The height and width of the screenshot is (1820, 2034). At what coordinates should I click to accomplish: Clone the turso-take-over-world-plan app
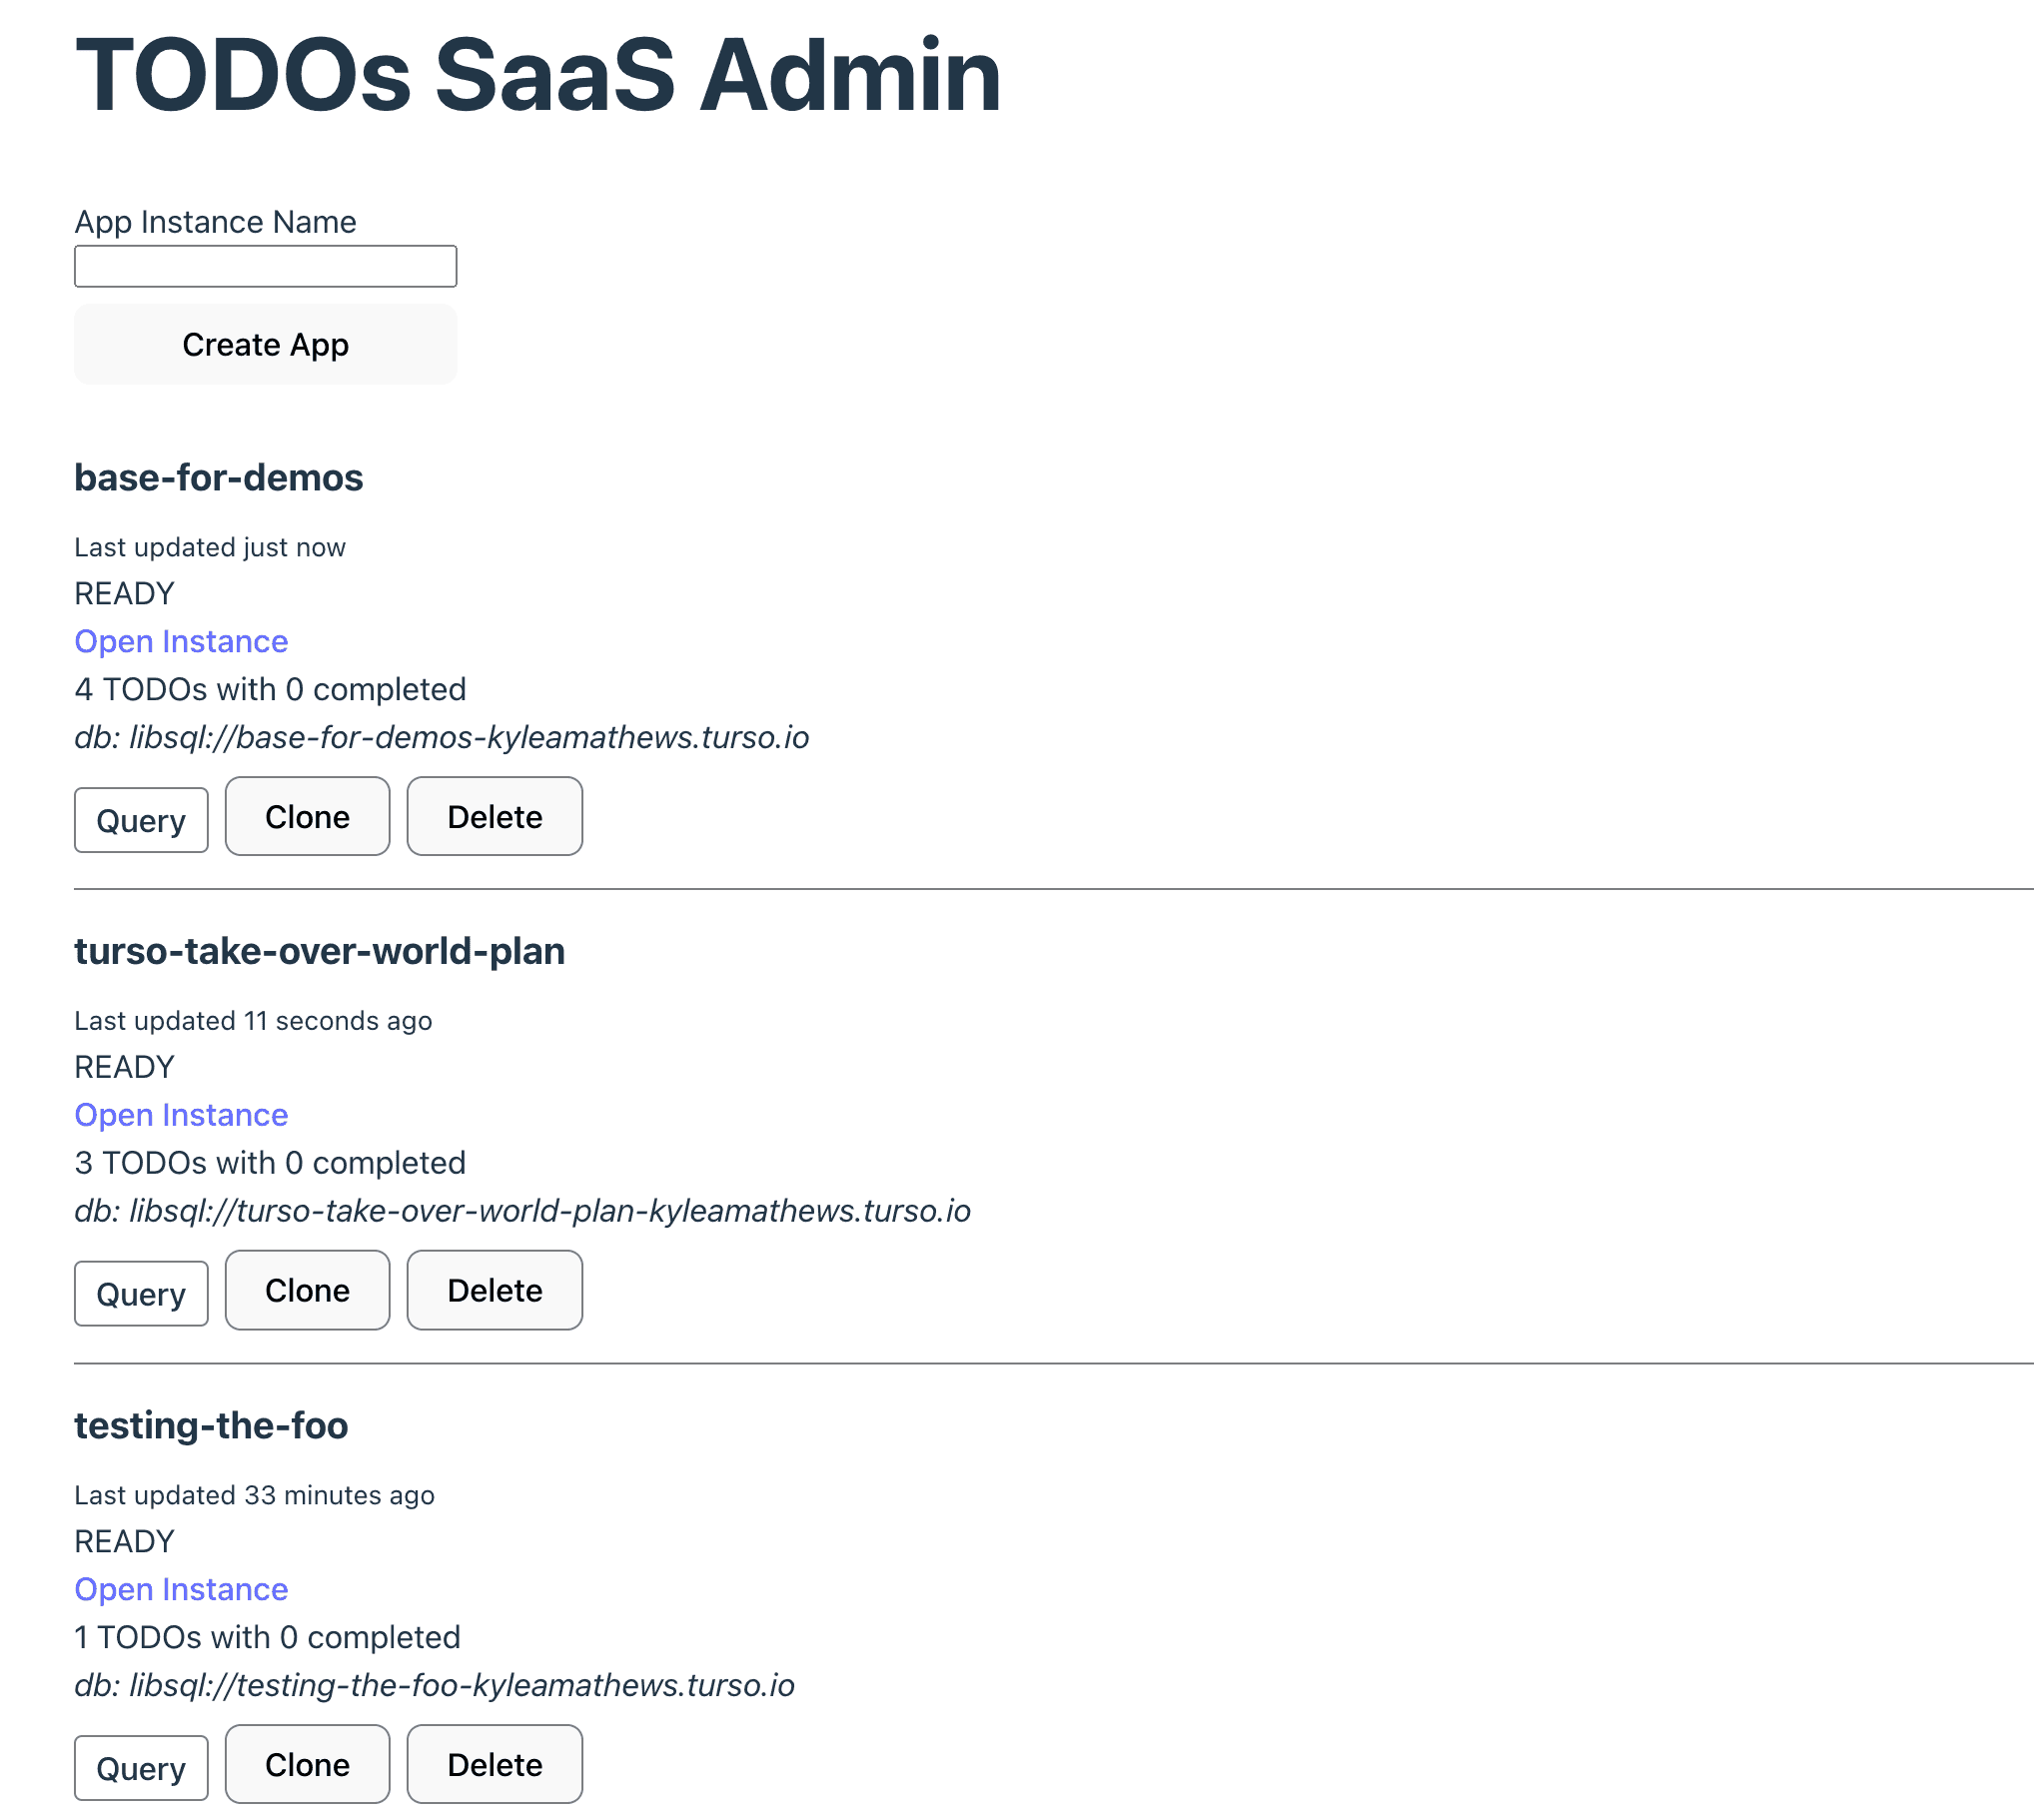pyautogui.click(x=307, y=1291)
